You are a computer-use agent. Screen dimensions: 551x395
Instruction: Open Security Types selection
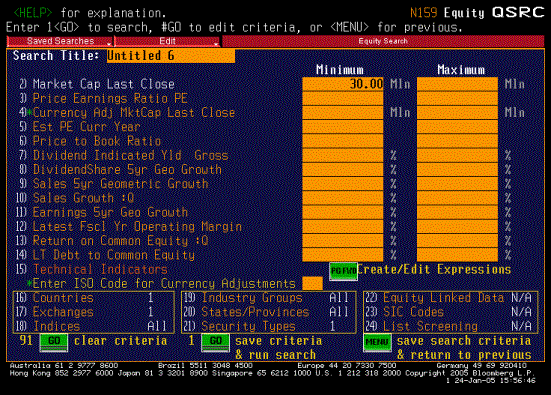point(248,326)
